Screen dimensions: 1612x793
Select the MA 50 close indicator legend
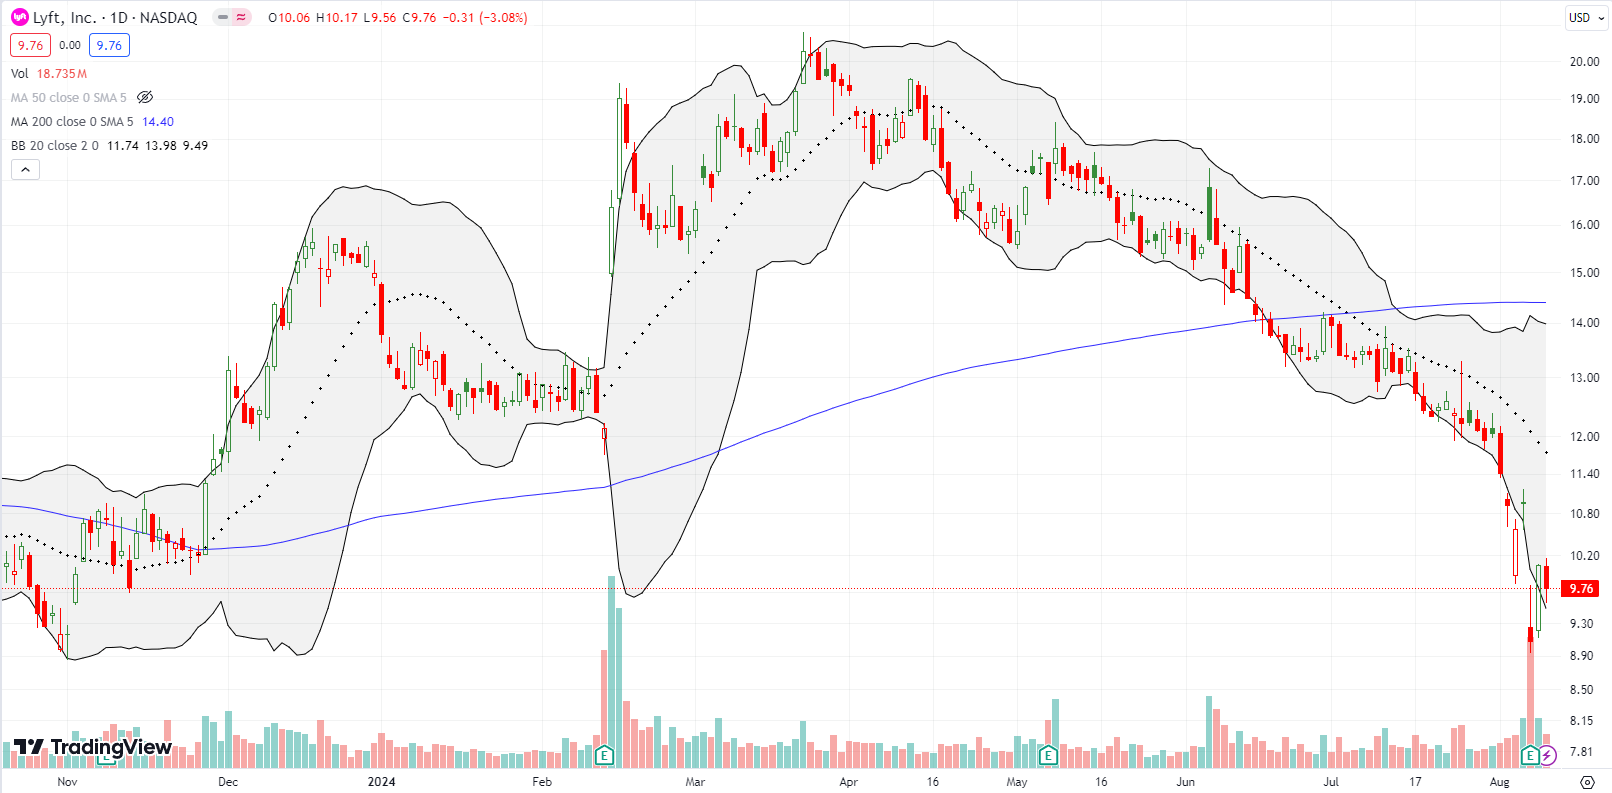coord(69,97)
